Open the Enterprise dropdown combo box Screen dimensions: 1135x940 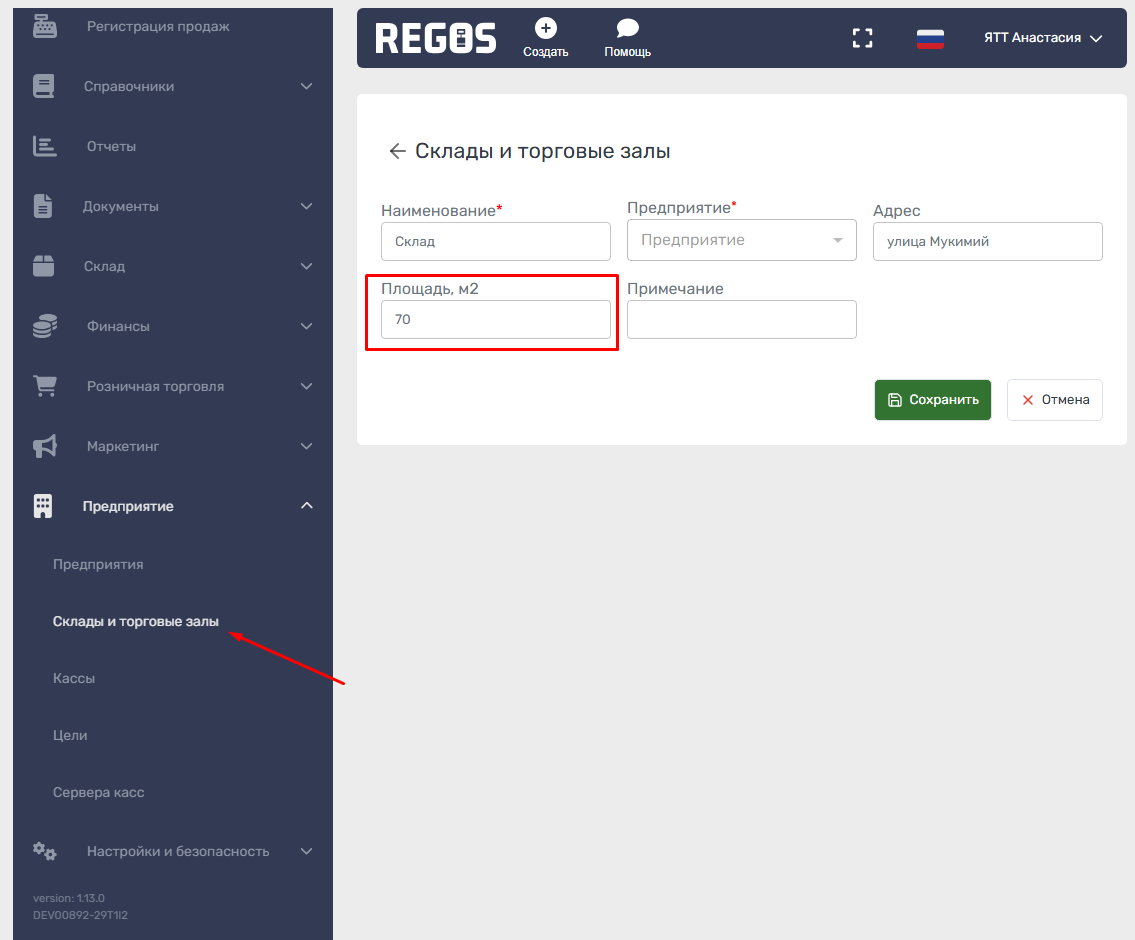tap(741, 240)
